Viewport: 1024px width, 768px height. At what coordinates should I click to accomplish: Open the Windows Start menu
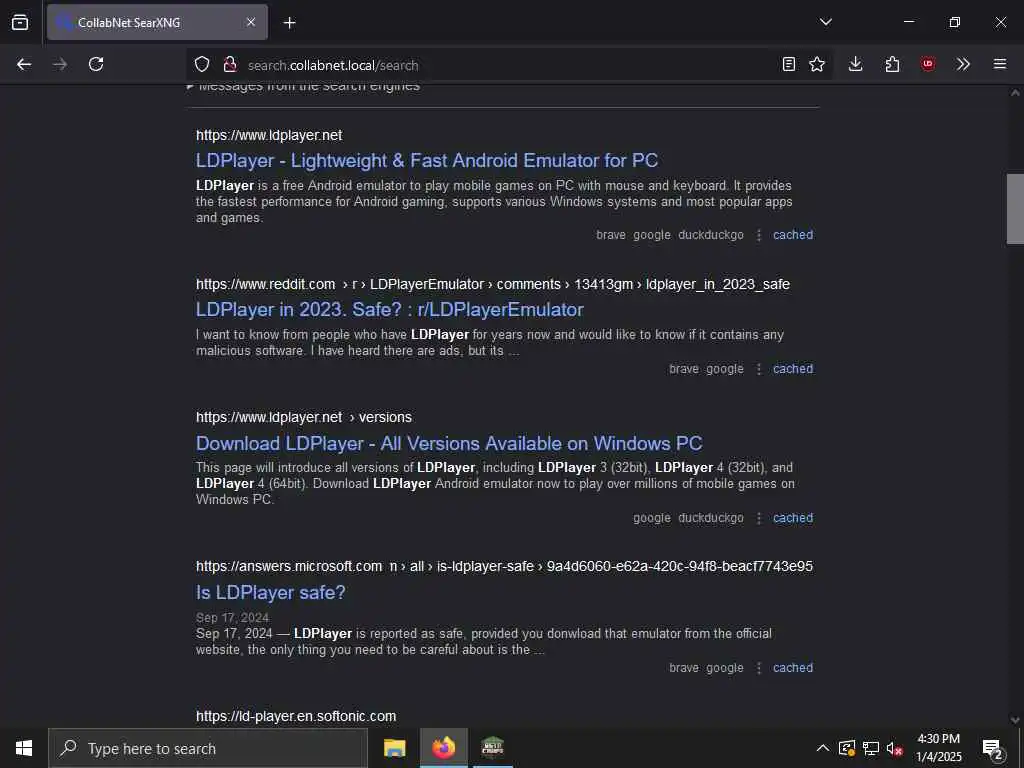24,748
